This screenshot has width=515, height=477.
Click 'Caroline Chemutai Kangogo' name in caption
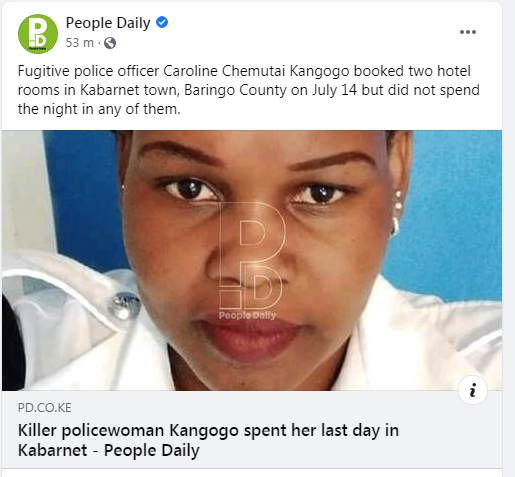[x=256, y=71]
